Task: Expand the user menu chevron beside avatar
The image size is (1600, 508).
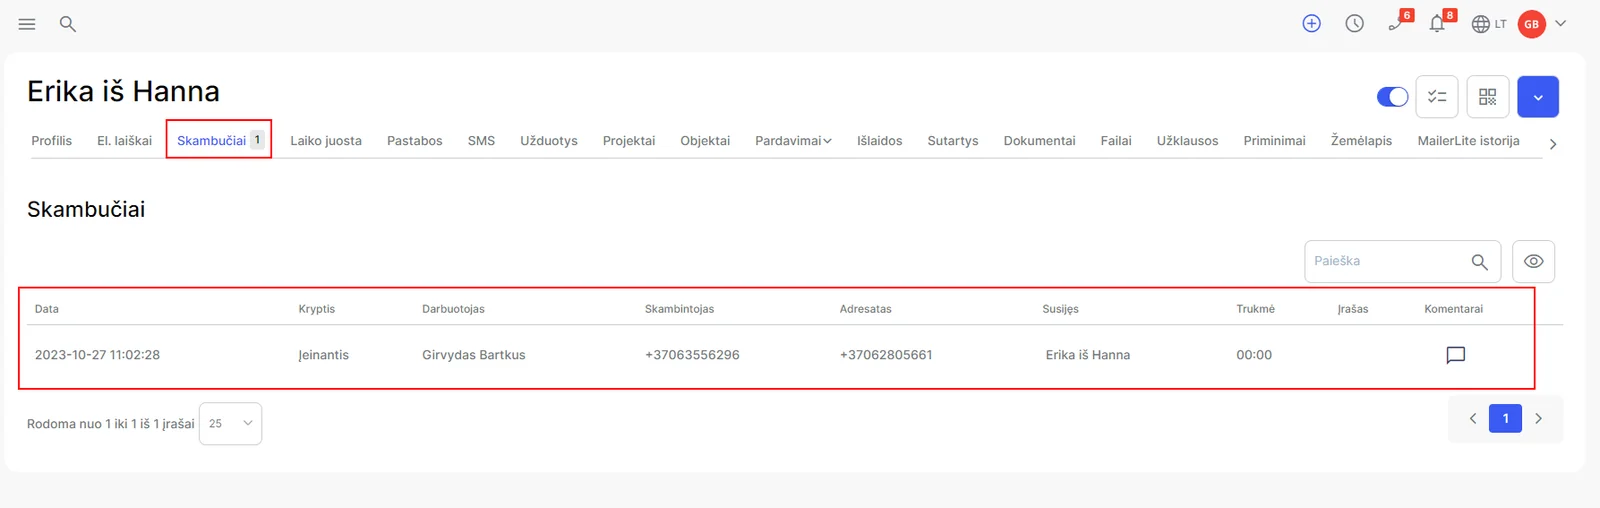Action: click(x=1561, y=23)
